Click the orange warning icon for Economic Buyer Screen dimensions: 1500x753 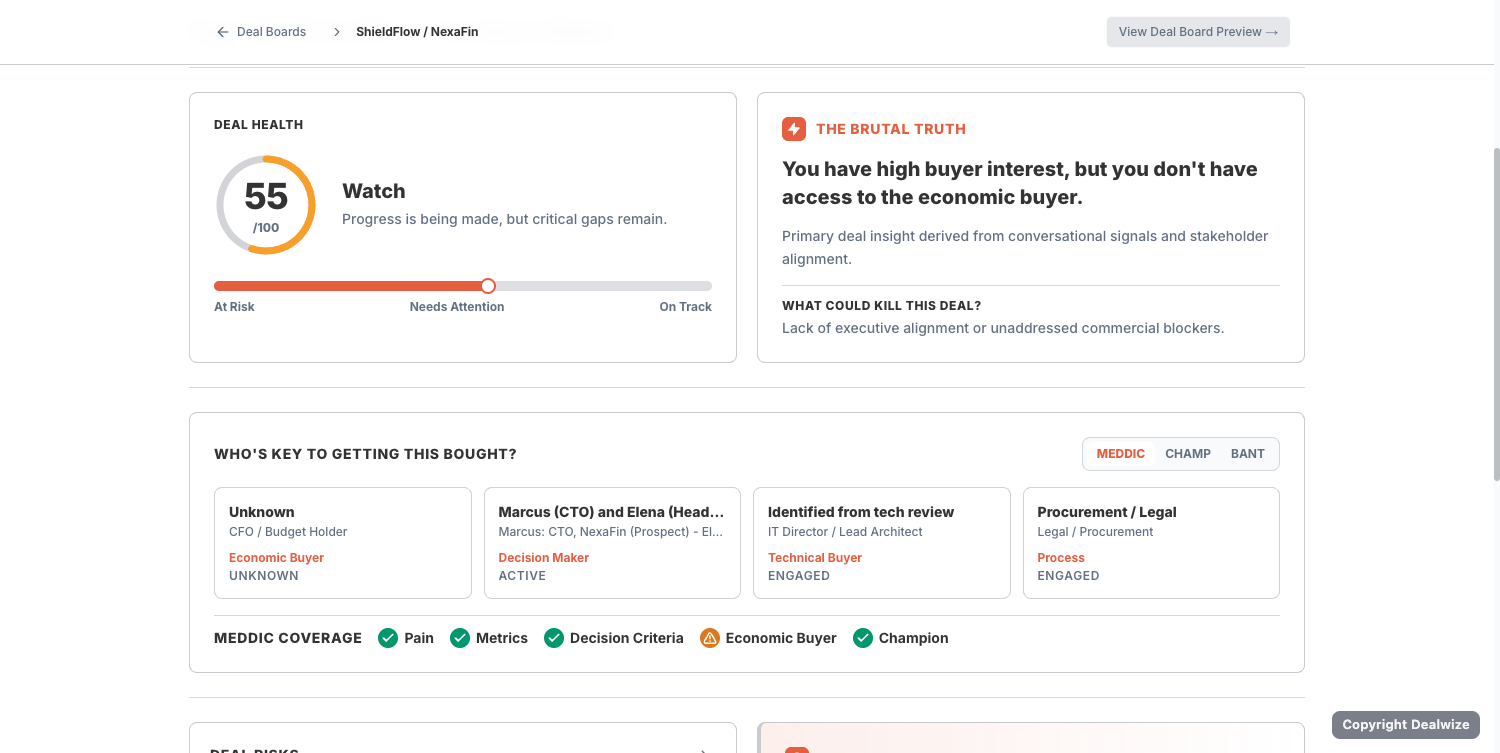[710, 638]
